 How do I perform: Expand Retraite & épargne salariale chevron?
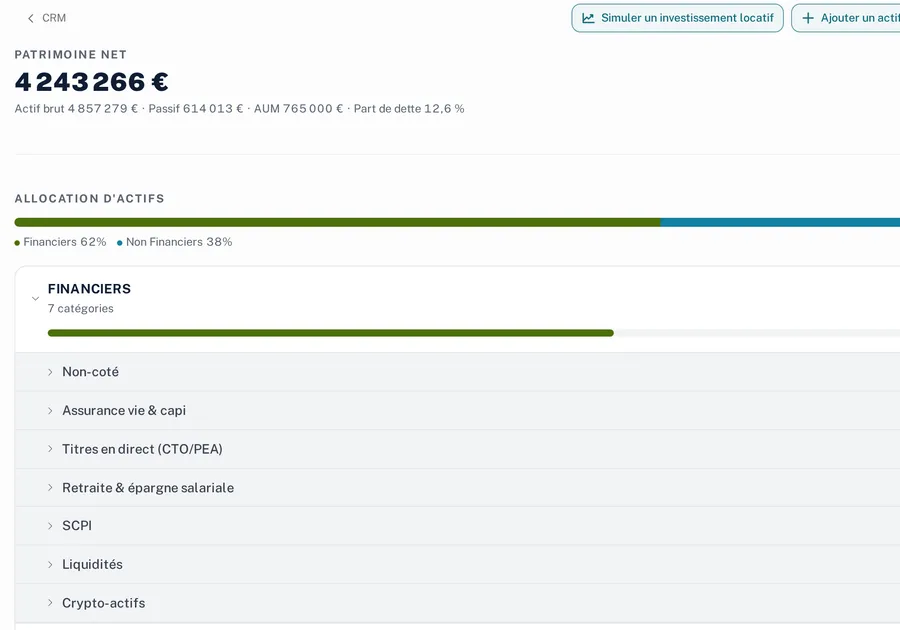click(x=50, y=488)
